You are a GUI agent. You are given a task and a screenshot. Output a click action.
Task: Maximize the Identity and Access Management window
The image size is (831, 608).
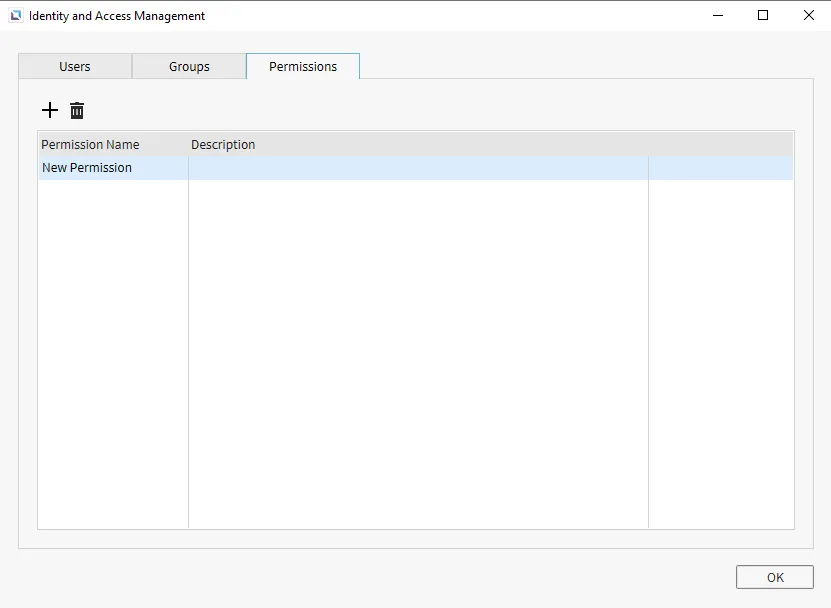pyautogui.click(x=763, y=15)
